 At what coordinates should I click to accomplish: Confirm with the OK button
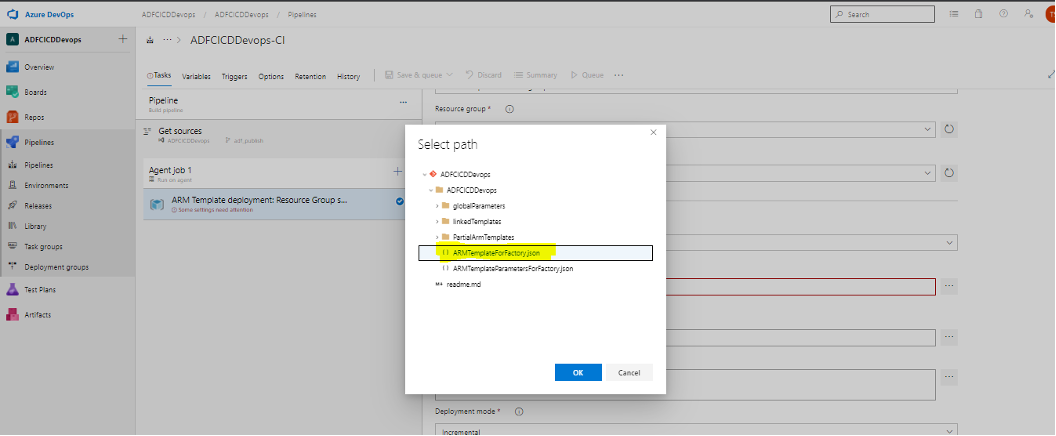click(x=578, y=373)
